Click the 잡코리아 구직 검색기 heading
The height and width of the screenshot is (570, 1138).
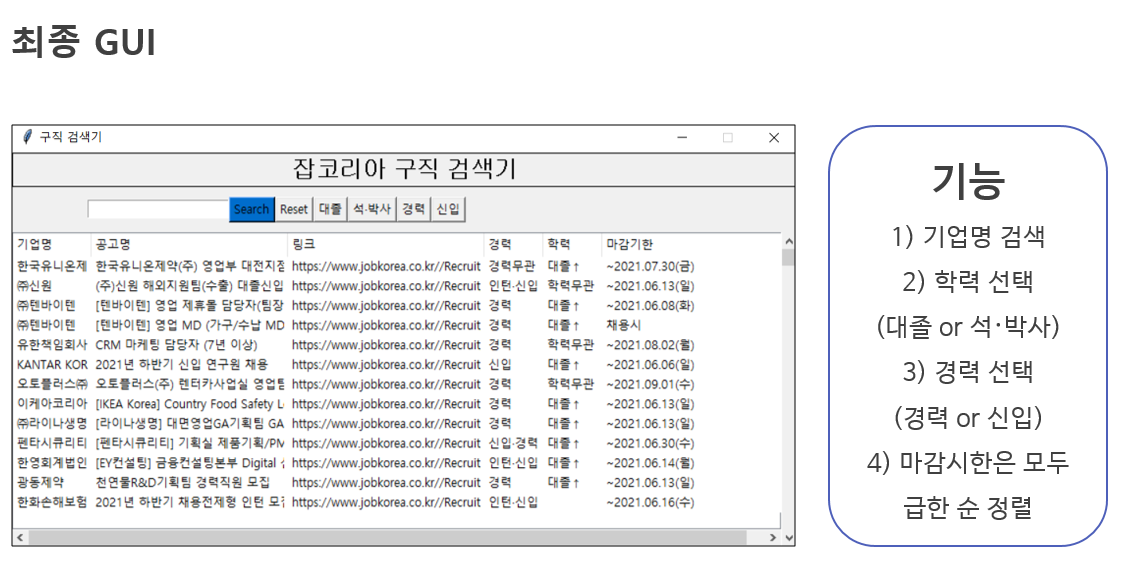(x=404, y=169)
